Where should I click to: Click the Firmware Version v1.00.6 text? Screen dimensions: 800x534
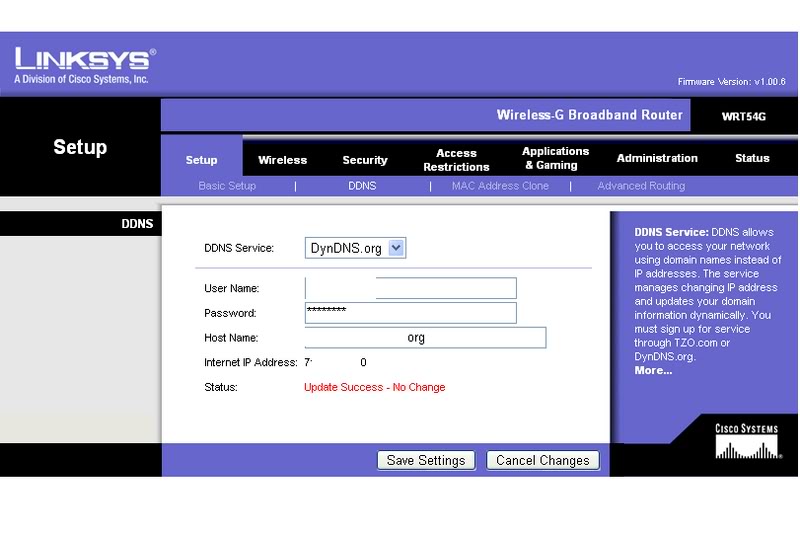[732, 82]
